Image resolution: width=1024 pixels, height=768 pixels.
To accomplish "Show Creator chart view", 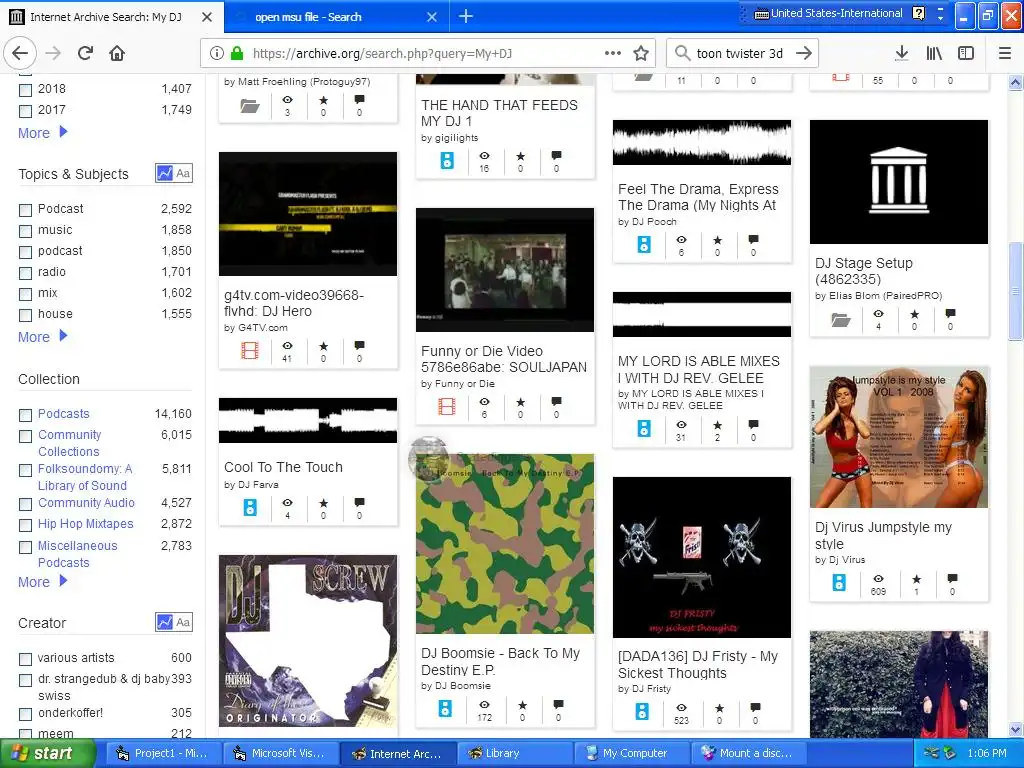I will (x=165, y=622).
